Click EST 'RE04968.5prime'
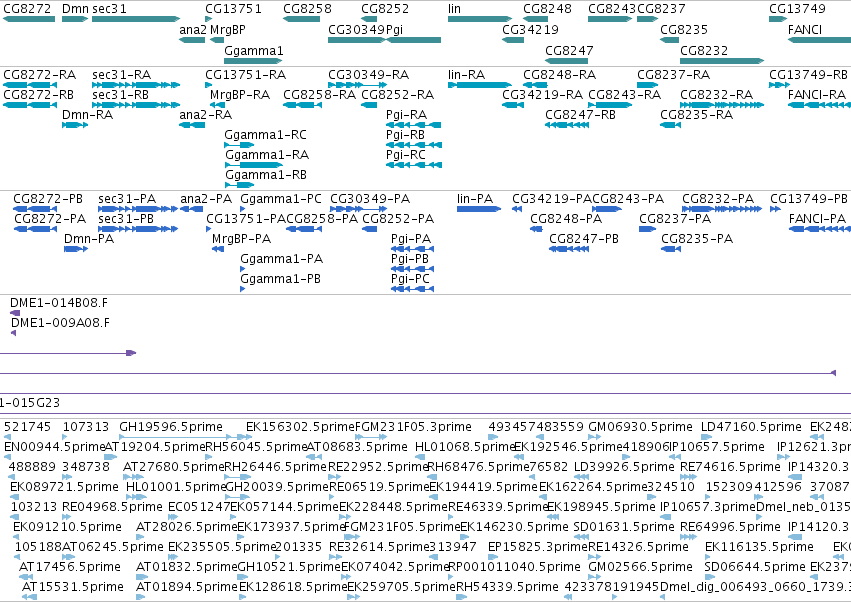The image size is (851, 602). (112, 507)
